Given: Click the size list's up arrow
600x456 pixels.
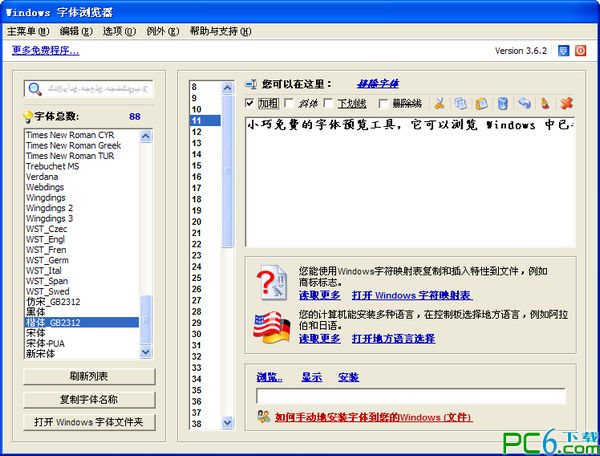Looking at the screenshot, I should pyautogui.click(x=227, y=88).
